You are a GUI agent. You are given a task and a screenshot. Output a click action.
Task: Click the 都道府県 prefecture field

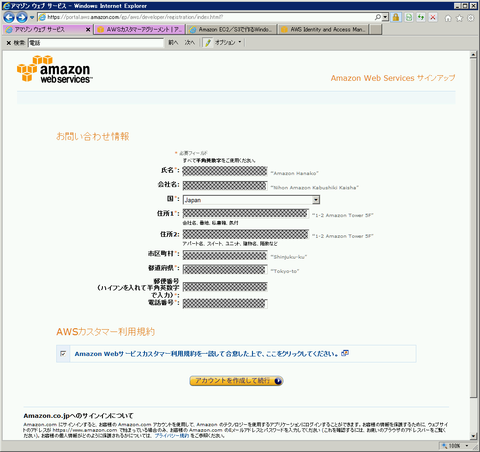[225, 269]
